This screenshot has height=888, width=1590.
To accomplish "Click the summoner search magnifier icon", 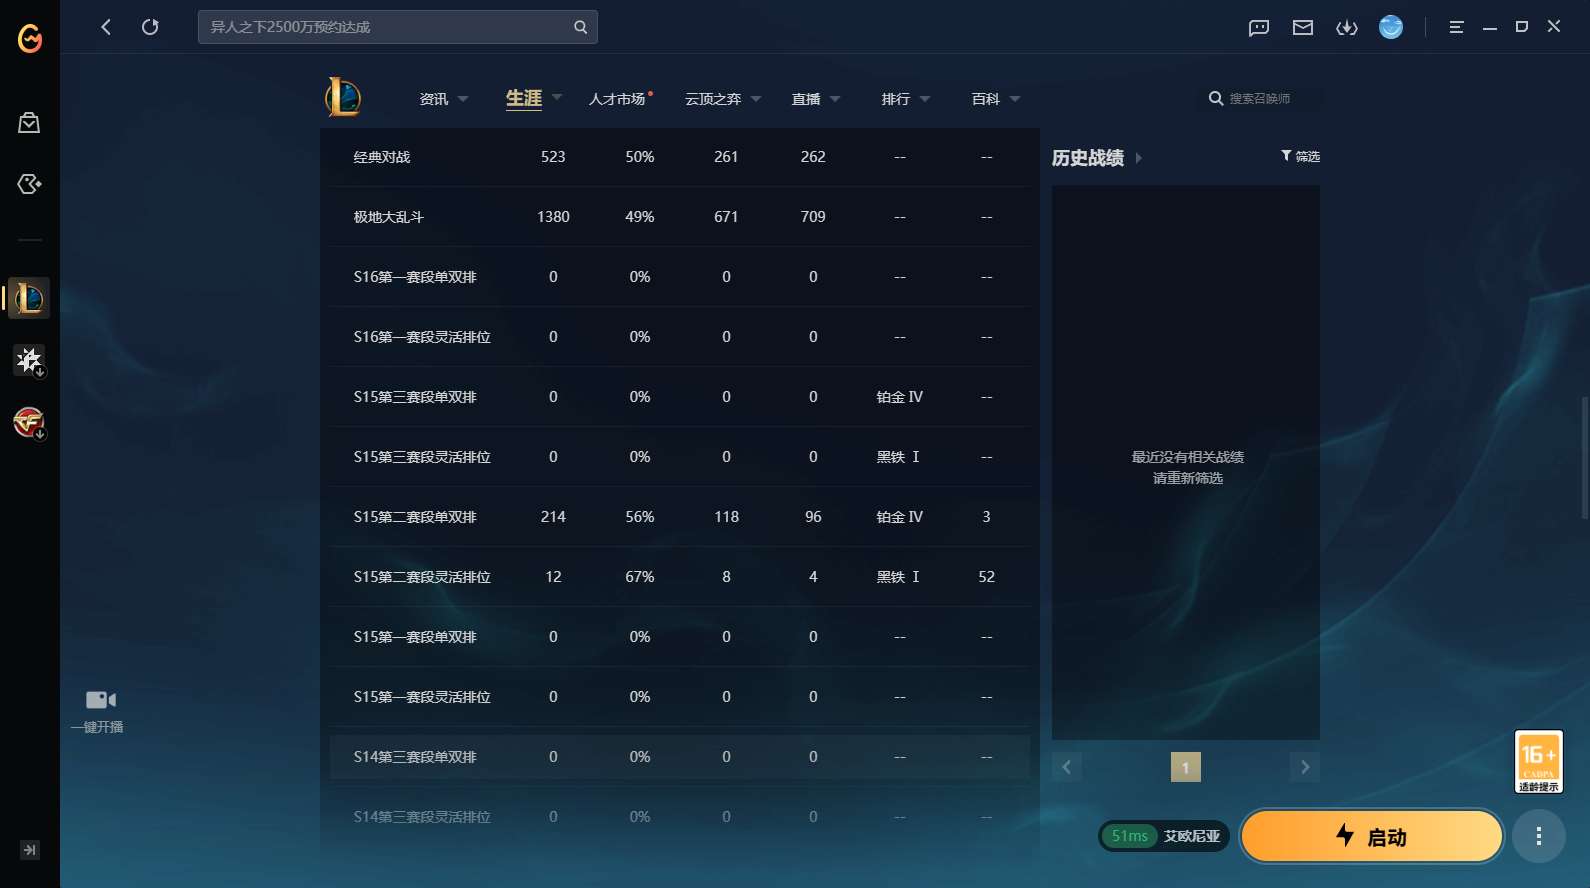I will tap(1216, 98).
